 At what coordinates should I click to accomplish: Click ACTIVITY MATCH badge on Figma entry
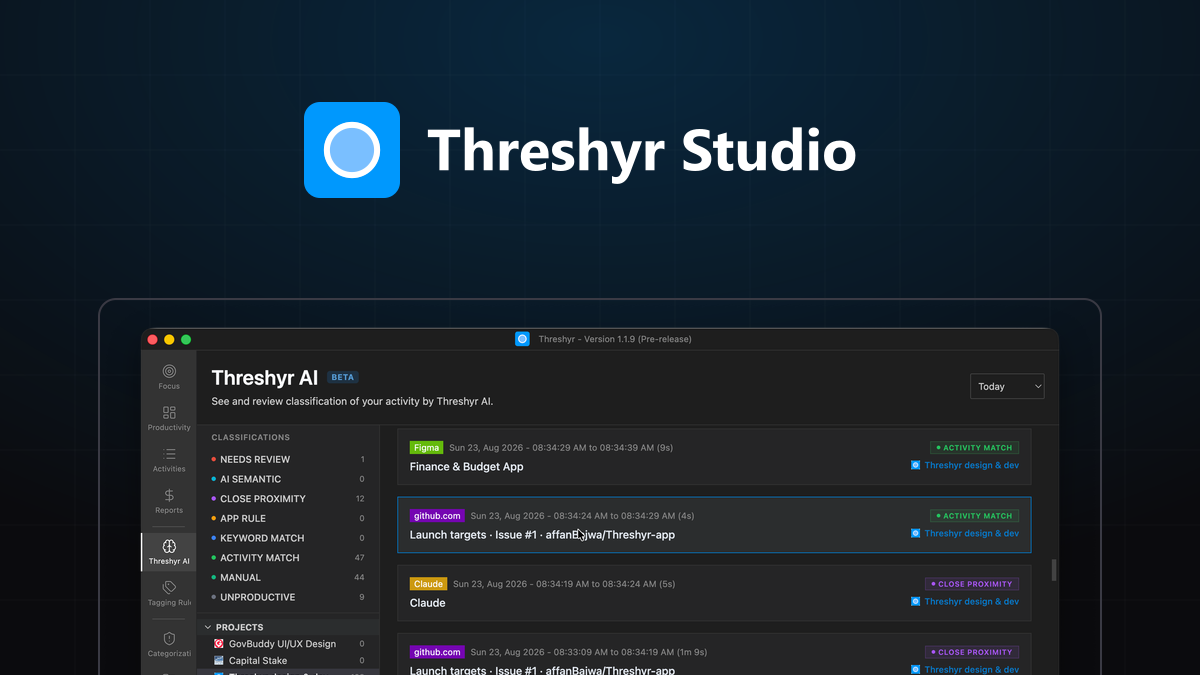[x=974, y=448]
